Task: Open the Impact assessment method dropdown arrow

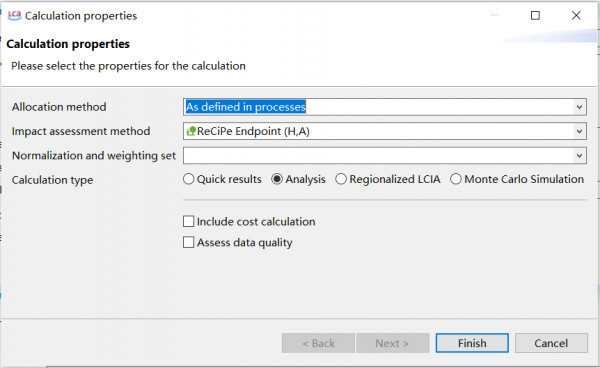Action: click(579, 132)
